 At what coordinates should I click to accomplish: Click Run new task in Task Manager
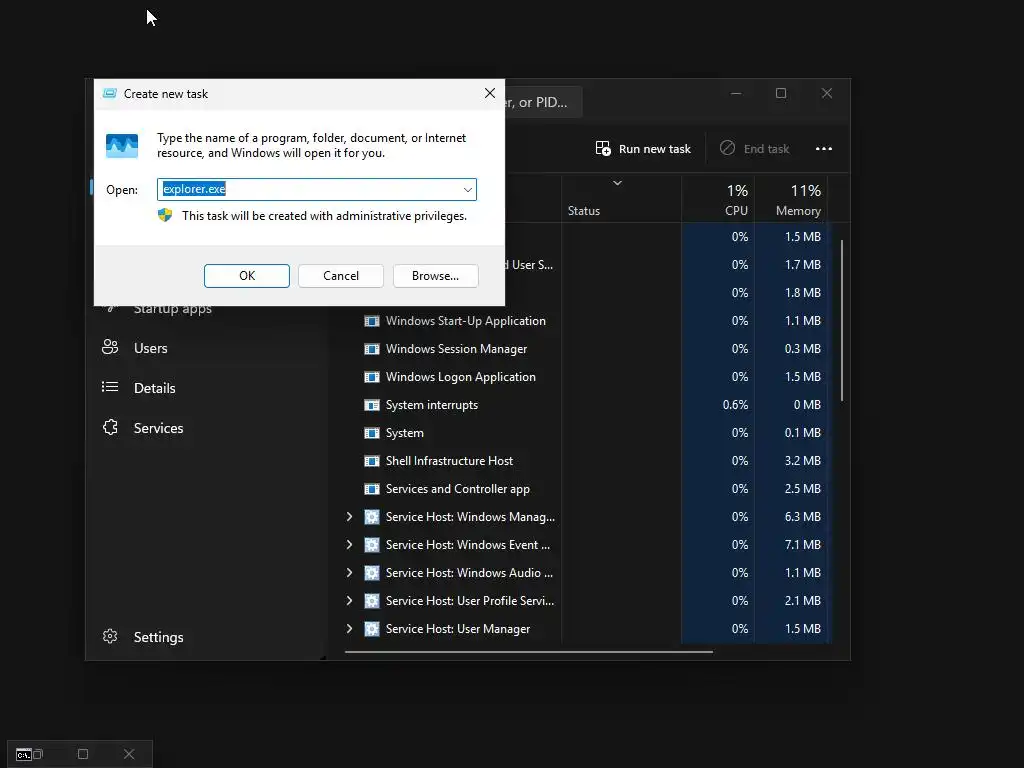(643, 149)
